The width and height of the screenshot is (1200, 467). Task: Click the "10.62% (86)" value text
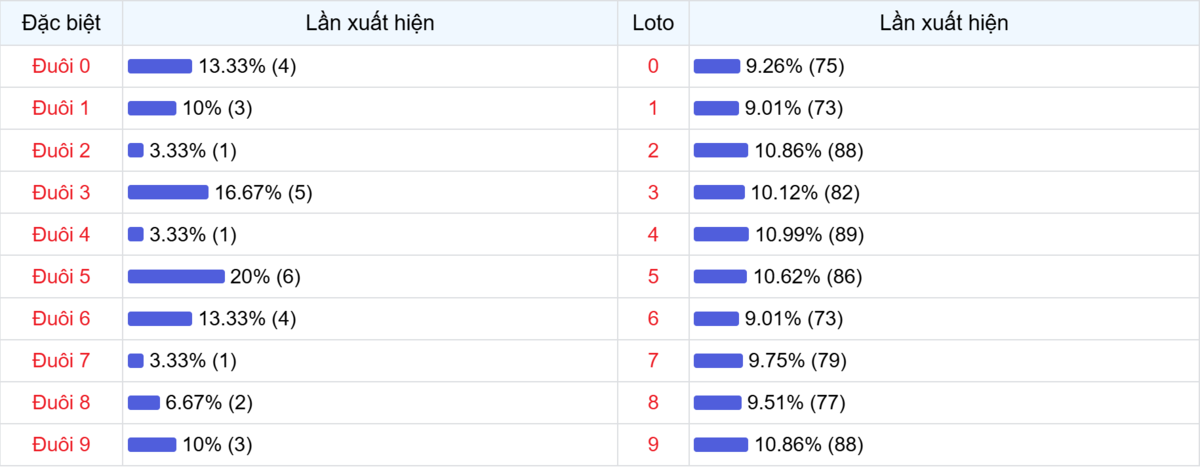point(807,277)
